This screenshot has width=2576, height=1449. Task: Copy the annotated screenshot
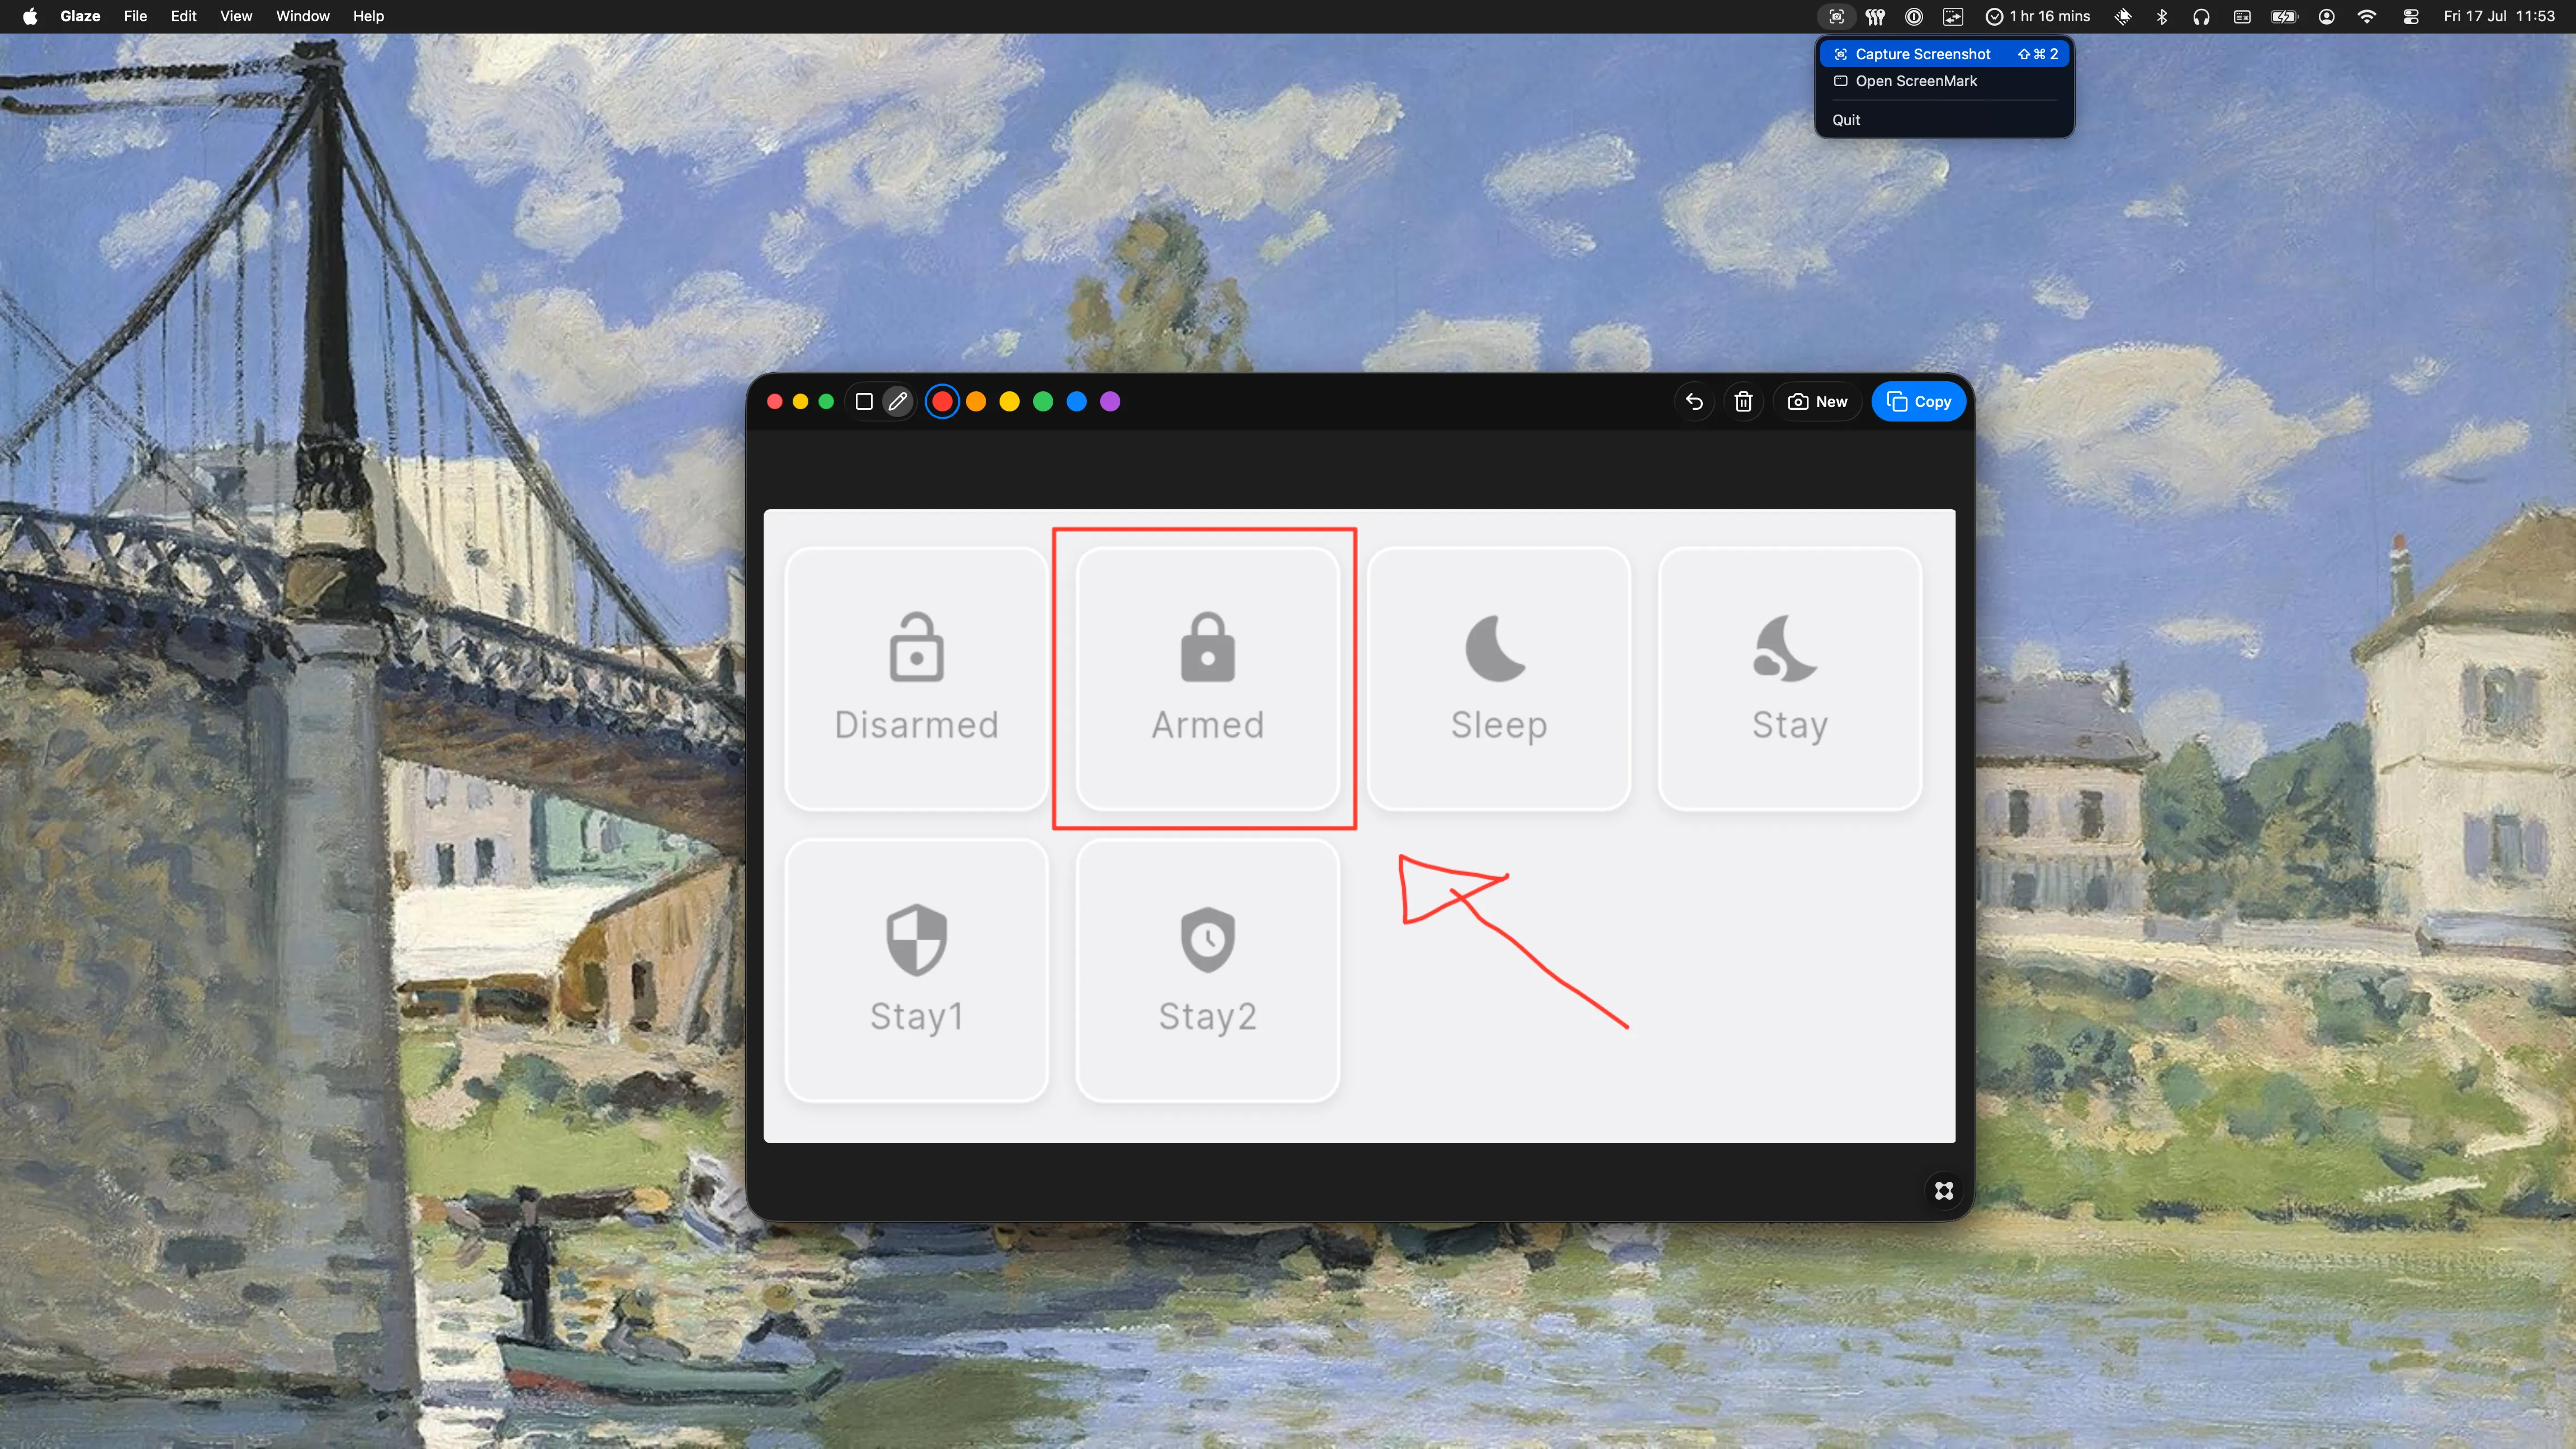(1918, 402)
